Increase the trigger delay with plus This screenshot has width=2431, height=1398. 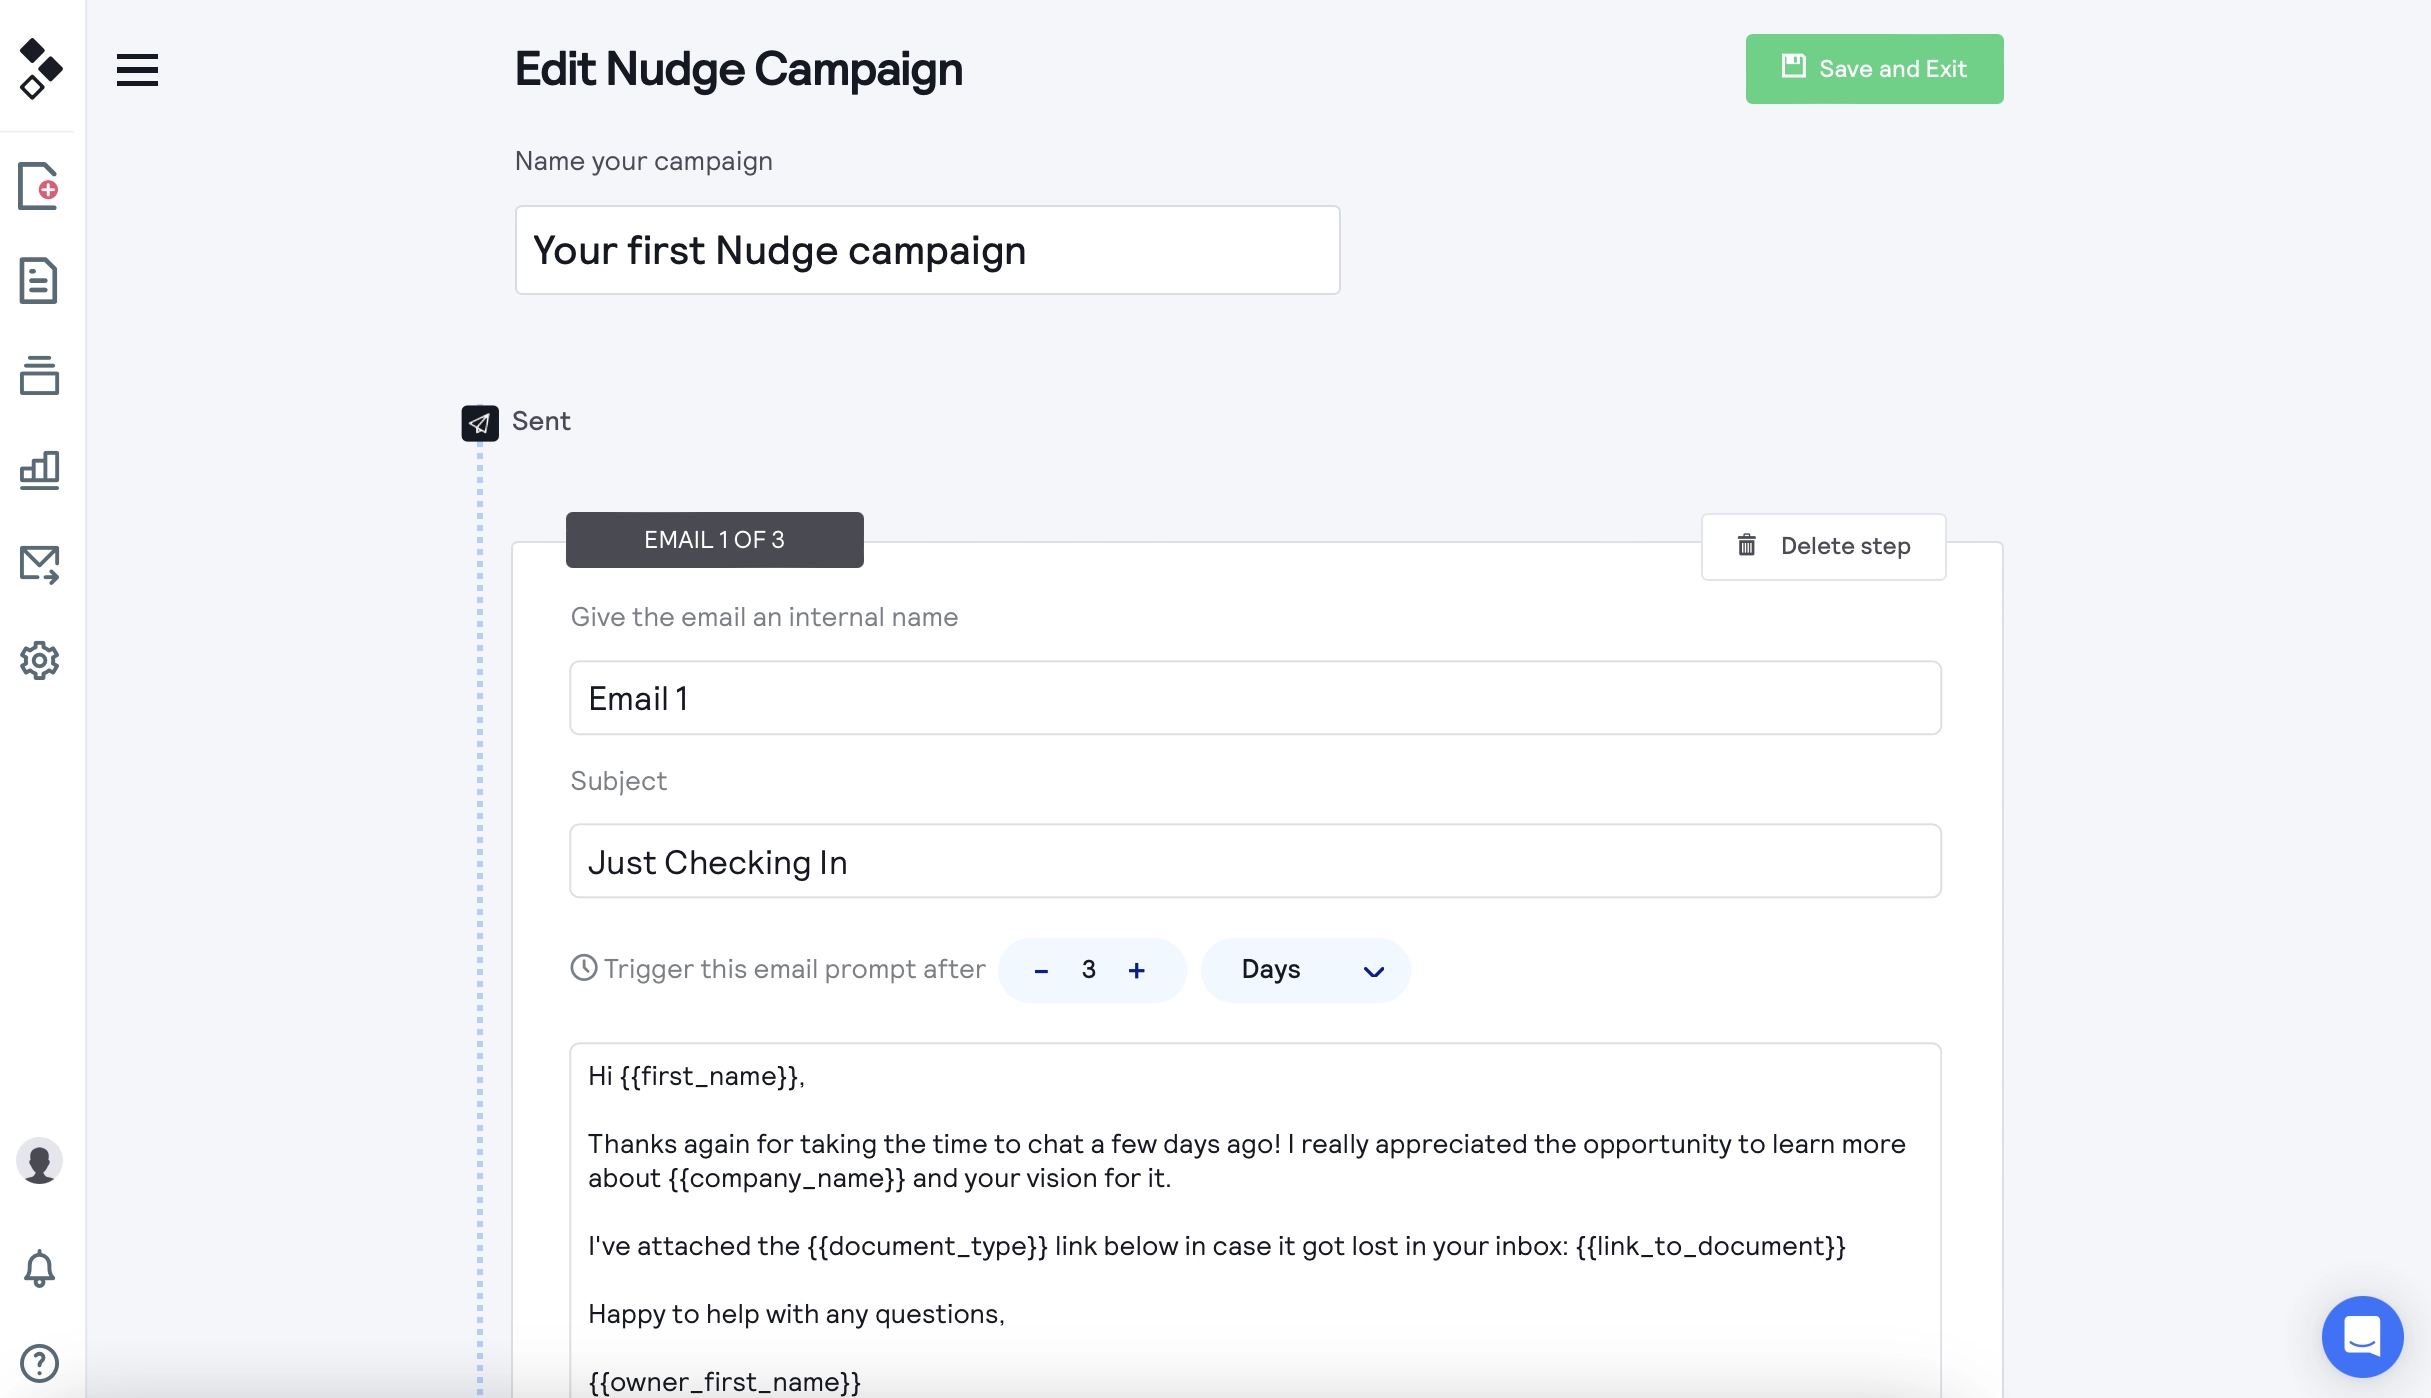point(1137,969)
